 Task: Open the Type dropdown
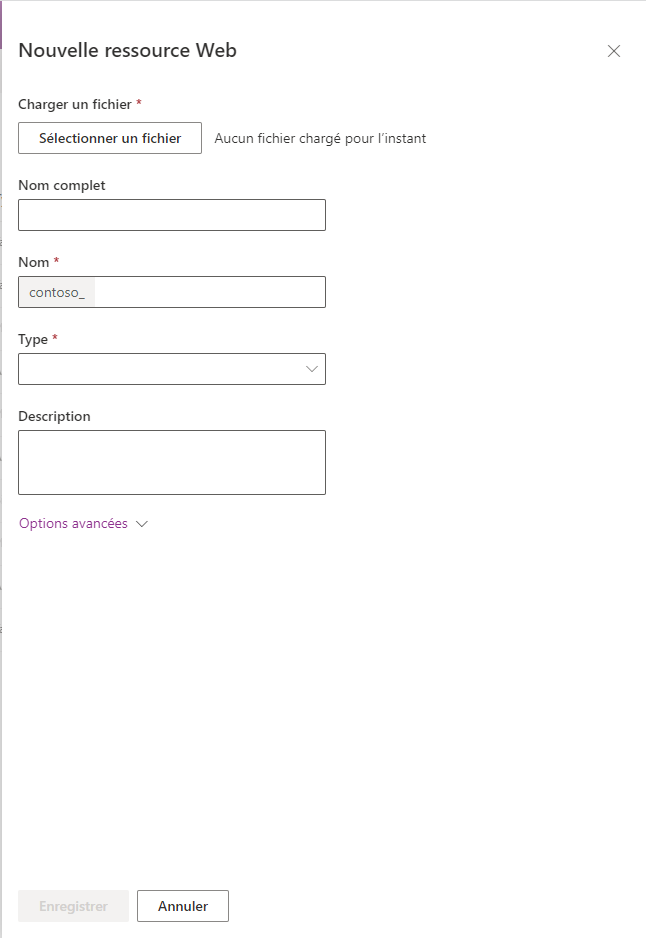(171, 369)
